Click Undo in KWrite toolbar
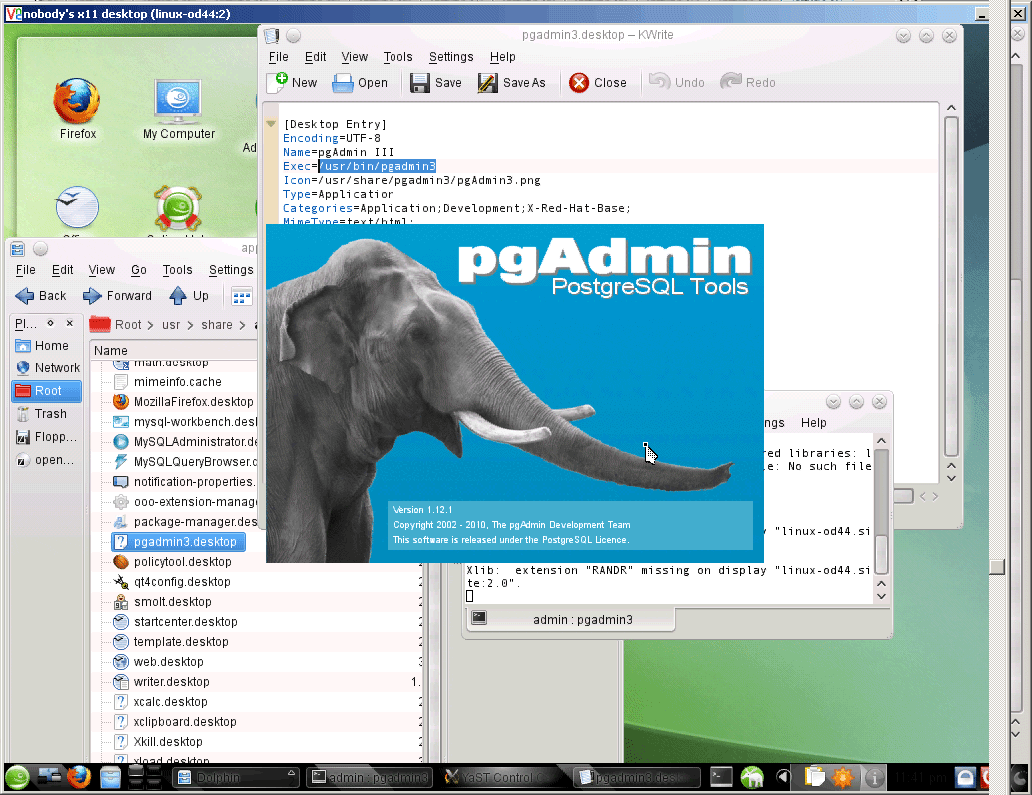The height and width of the screenshot is (795, 1032). [677, 82]
